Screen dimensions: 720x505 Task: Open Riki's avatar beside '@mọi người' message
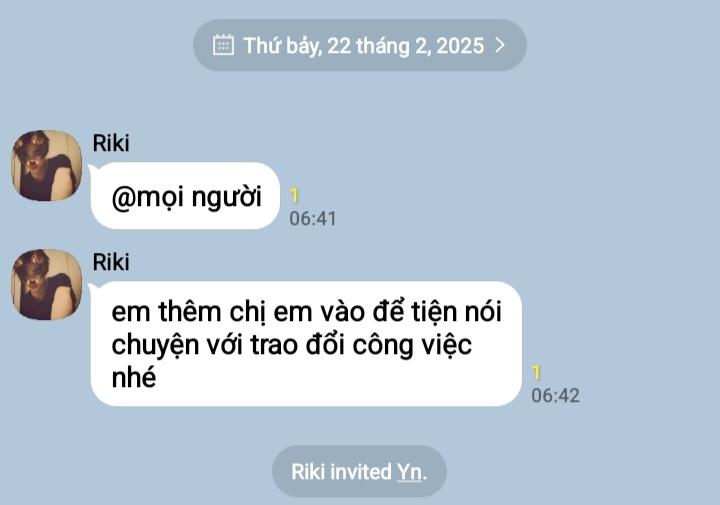point(46,165)
